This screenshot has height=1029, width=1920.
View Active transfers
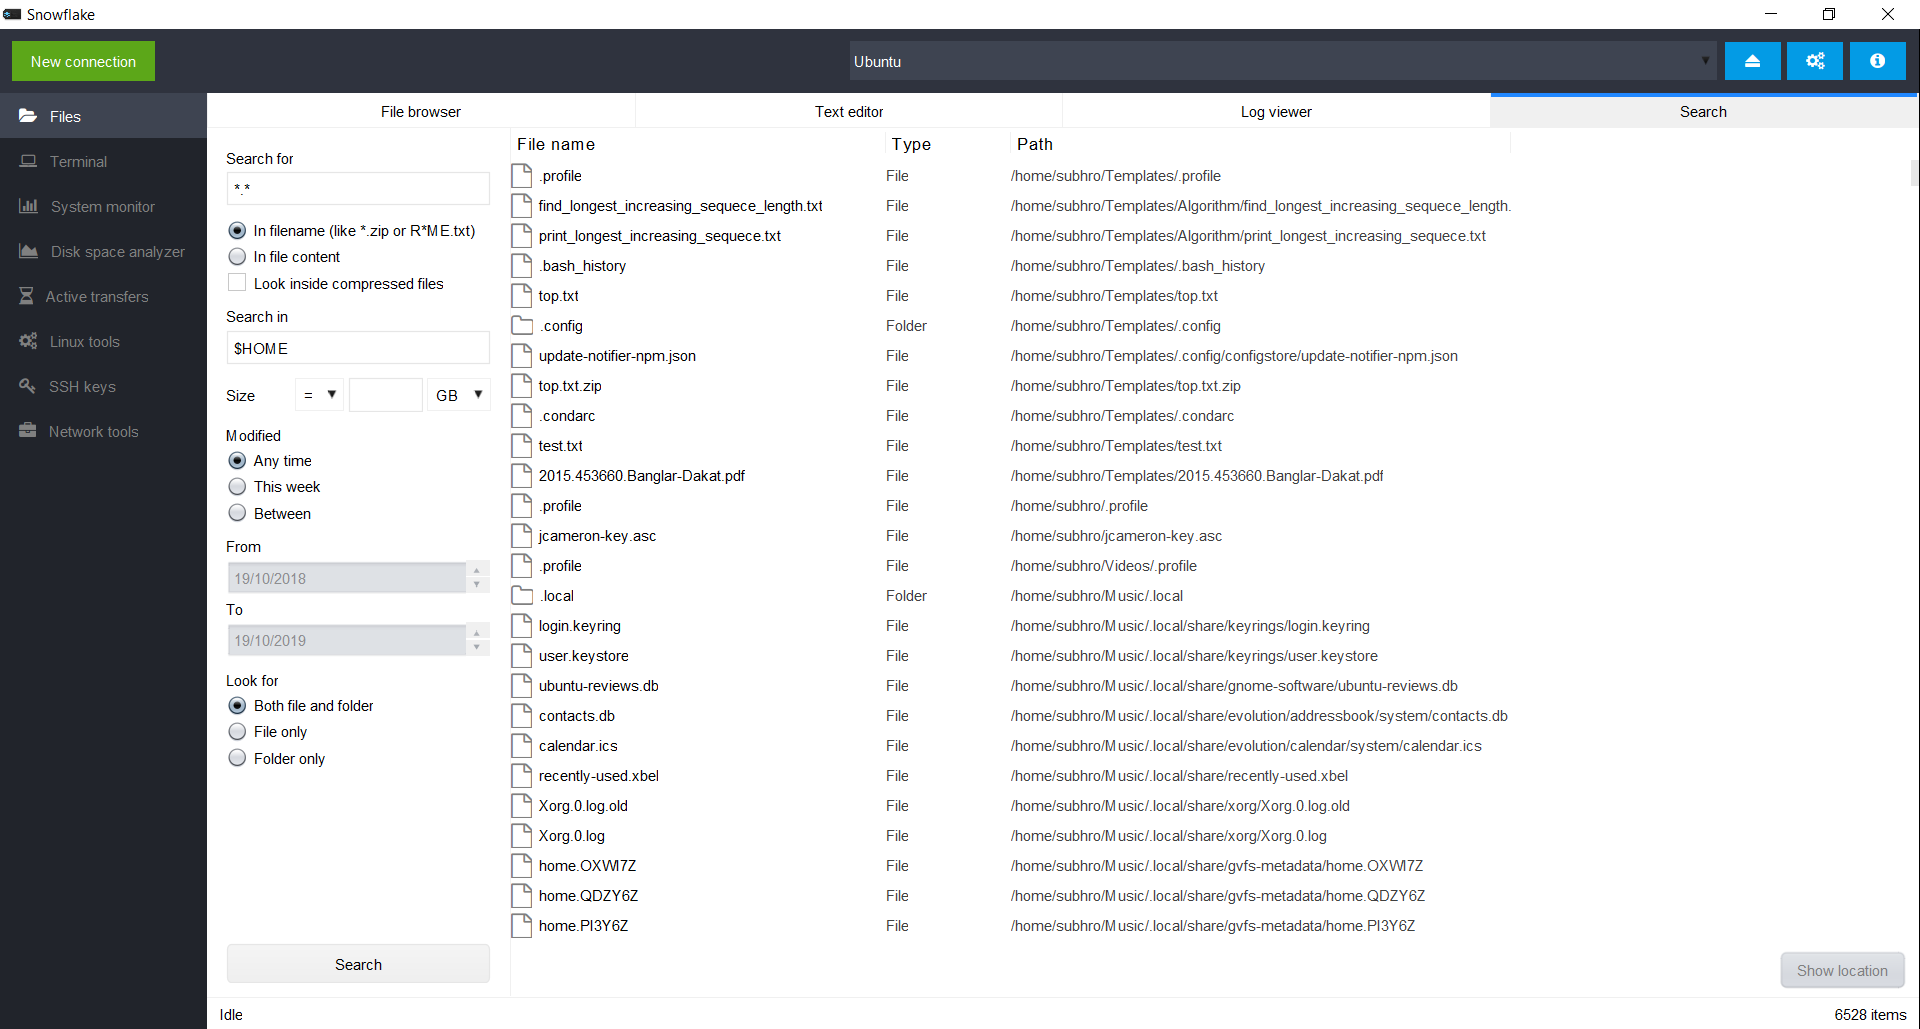(x=96, y=296)
